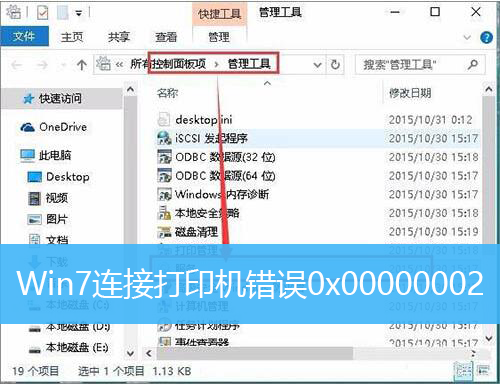Open the iSCSI 发起程序 shortcut icon
Screen dimensions: 500x385
164,138
